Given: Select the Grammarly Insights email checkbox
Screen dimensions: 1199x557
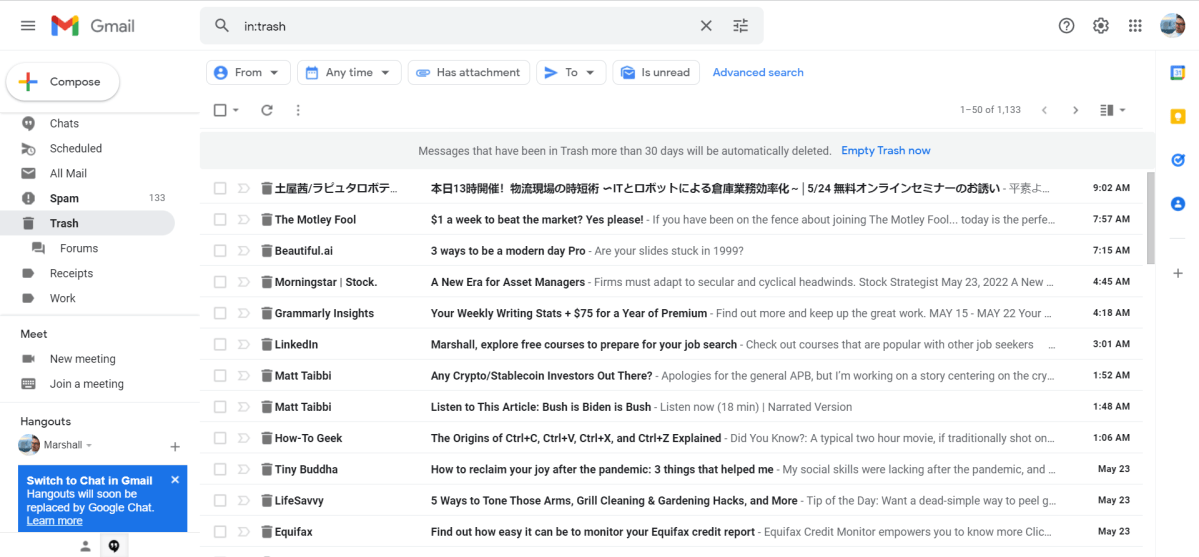Looking at the screenshot, I should (220, 313).
